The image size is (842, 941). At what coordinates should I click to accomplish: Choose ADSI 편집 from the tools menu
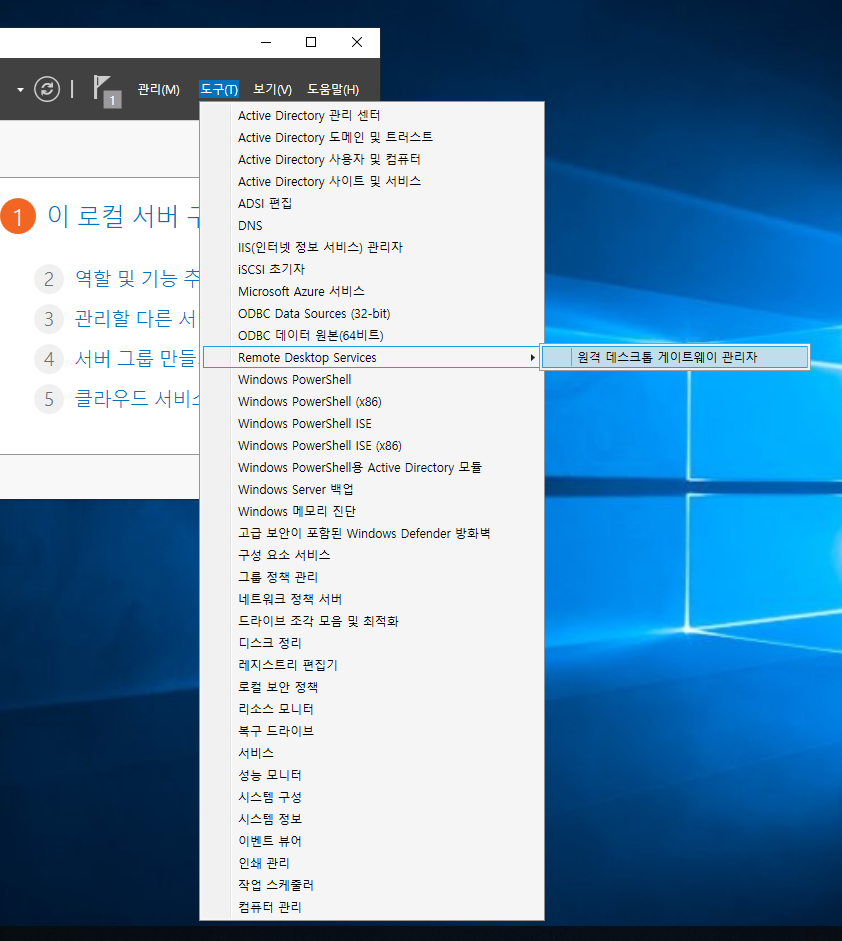coord(373,203)
